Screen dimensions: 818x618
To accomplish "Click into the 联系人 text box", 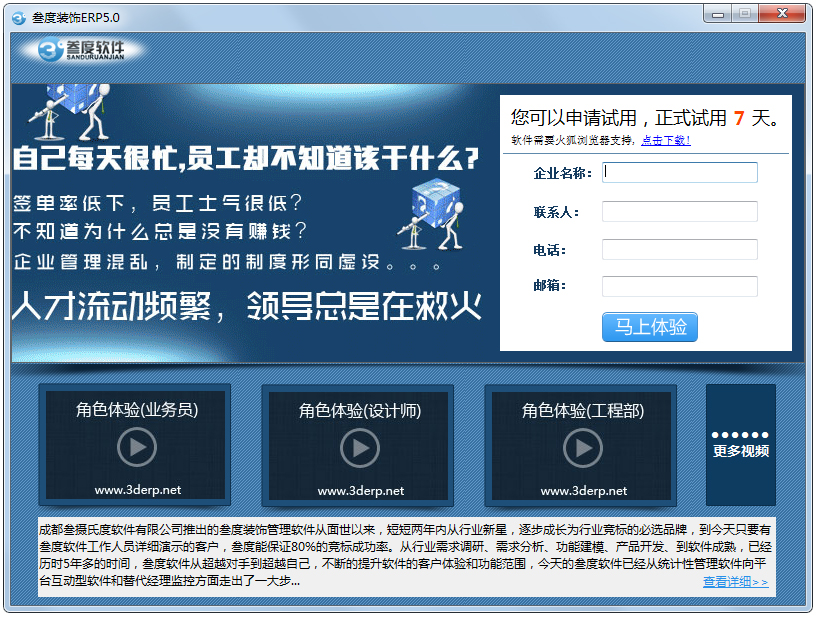I will [680, 211].
